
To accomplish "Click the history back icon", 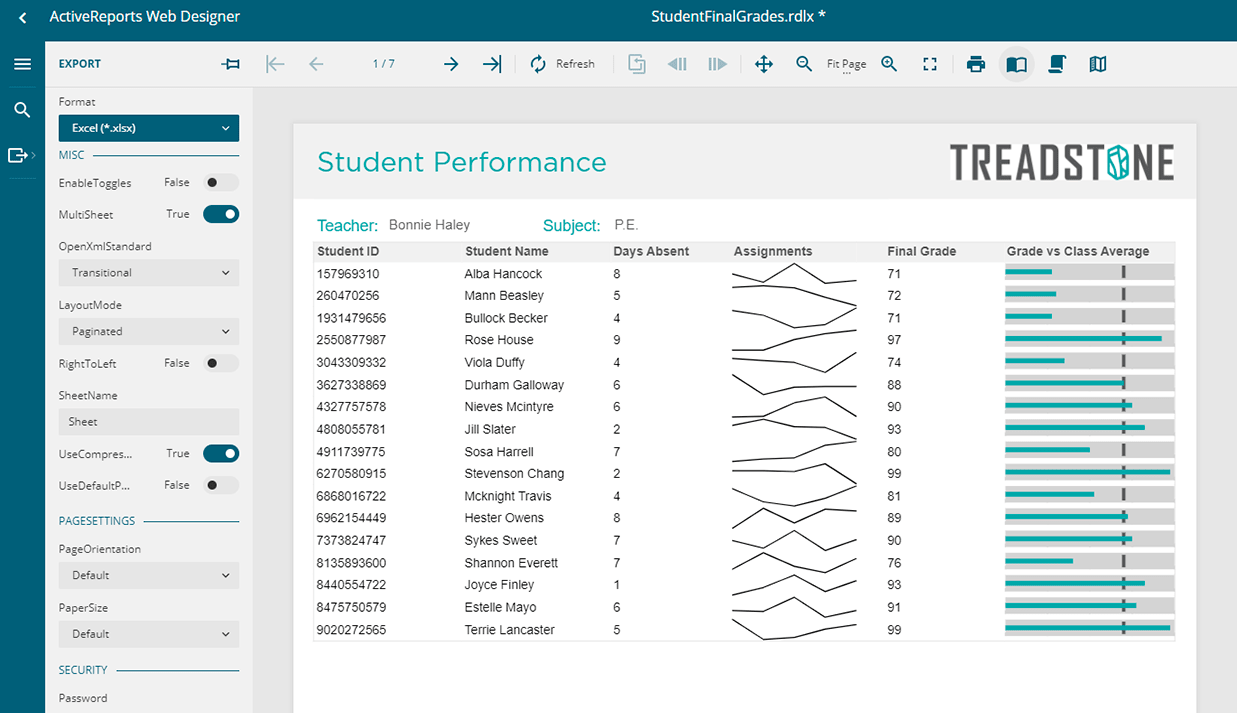I will pos(677,64).
